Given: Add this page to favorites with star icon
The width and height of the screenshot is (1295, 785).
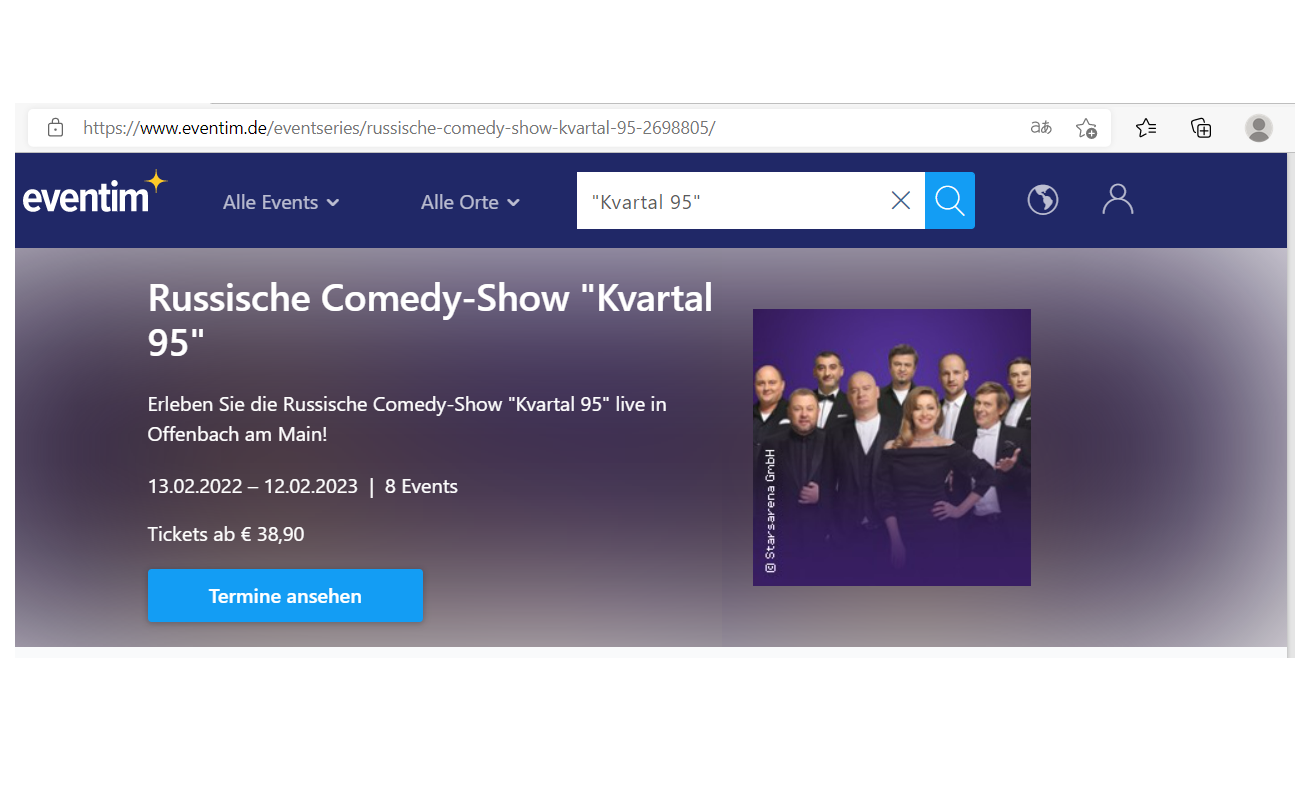Looking at the screenshot, I should click(1086, 128).
